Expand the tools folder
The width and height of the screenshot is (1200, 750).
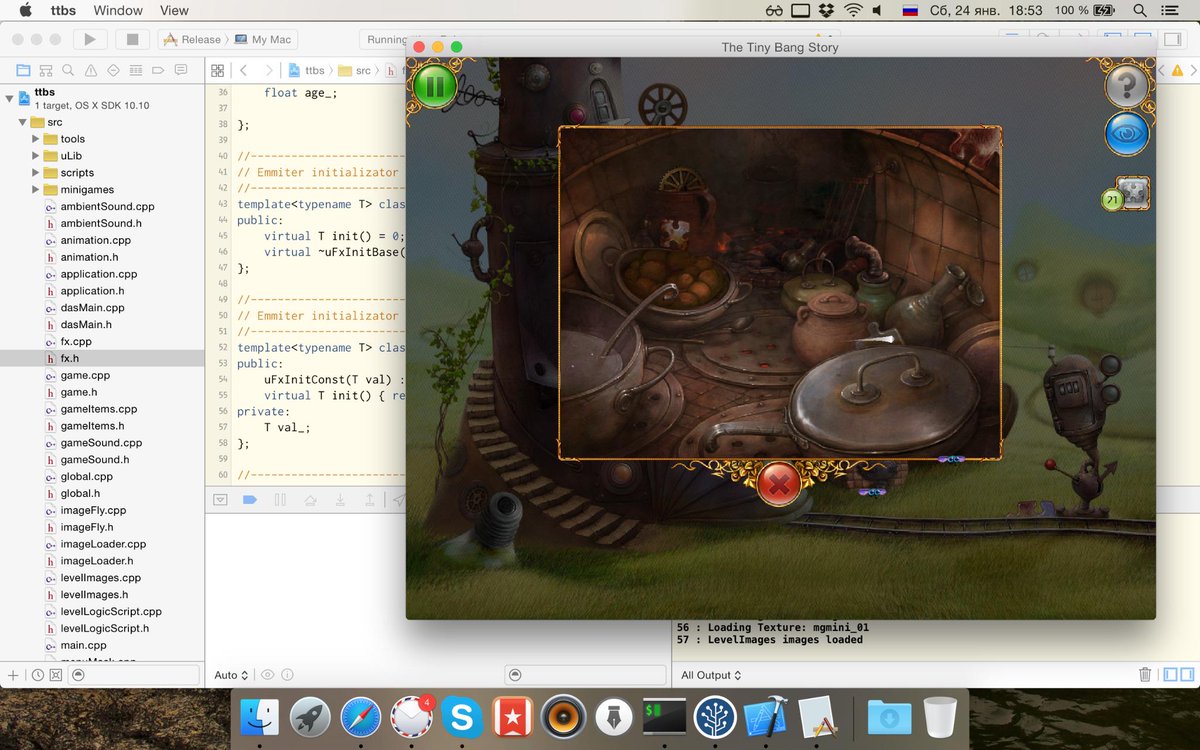click(36, 139)
